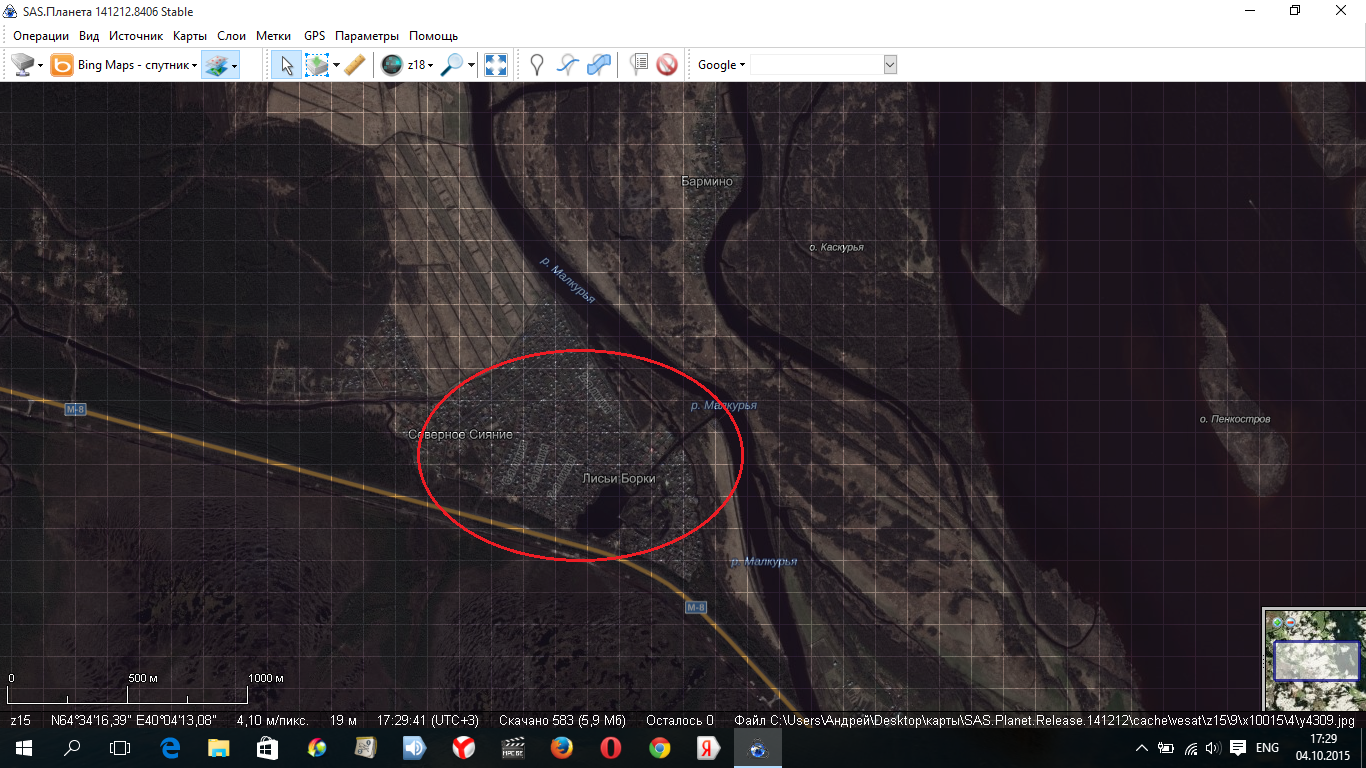Viewport: 1366px width, 768px height.
Task: Click the add polygon tool icon
Action: pos(599,65)
